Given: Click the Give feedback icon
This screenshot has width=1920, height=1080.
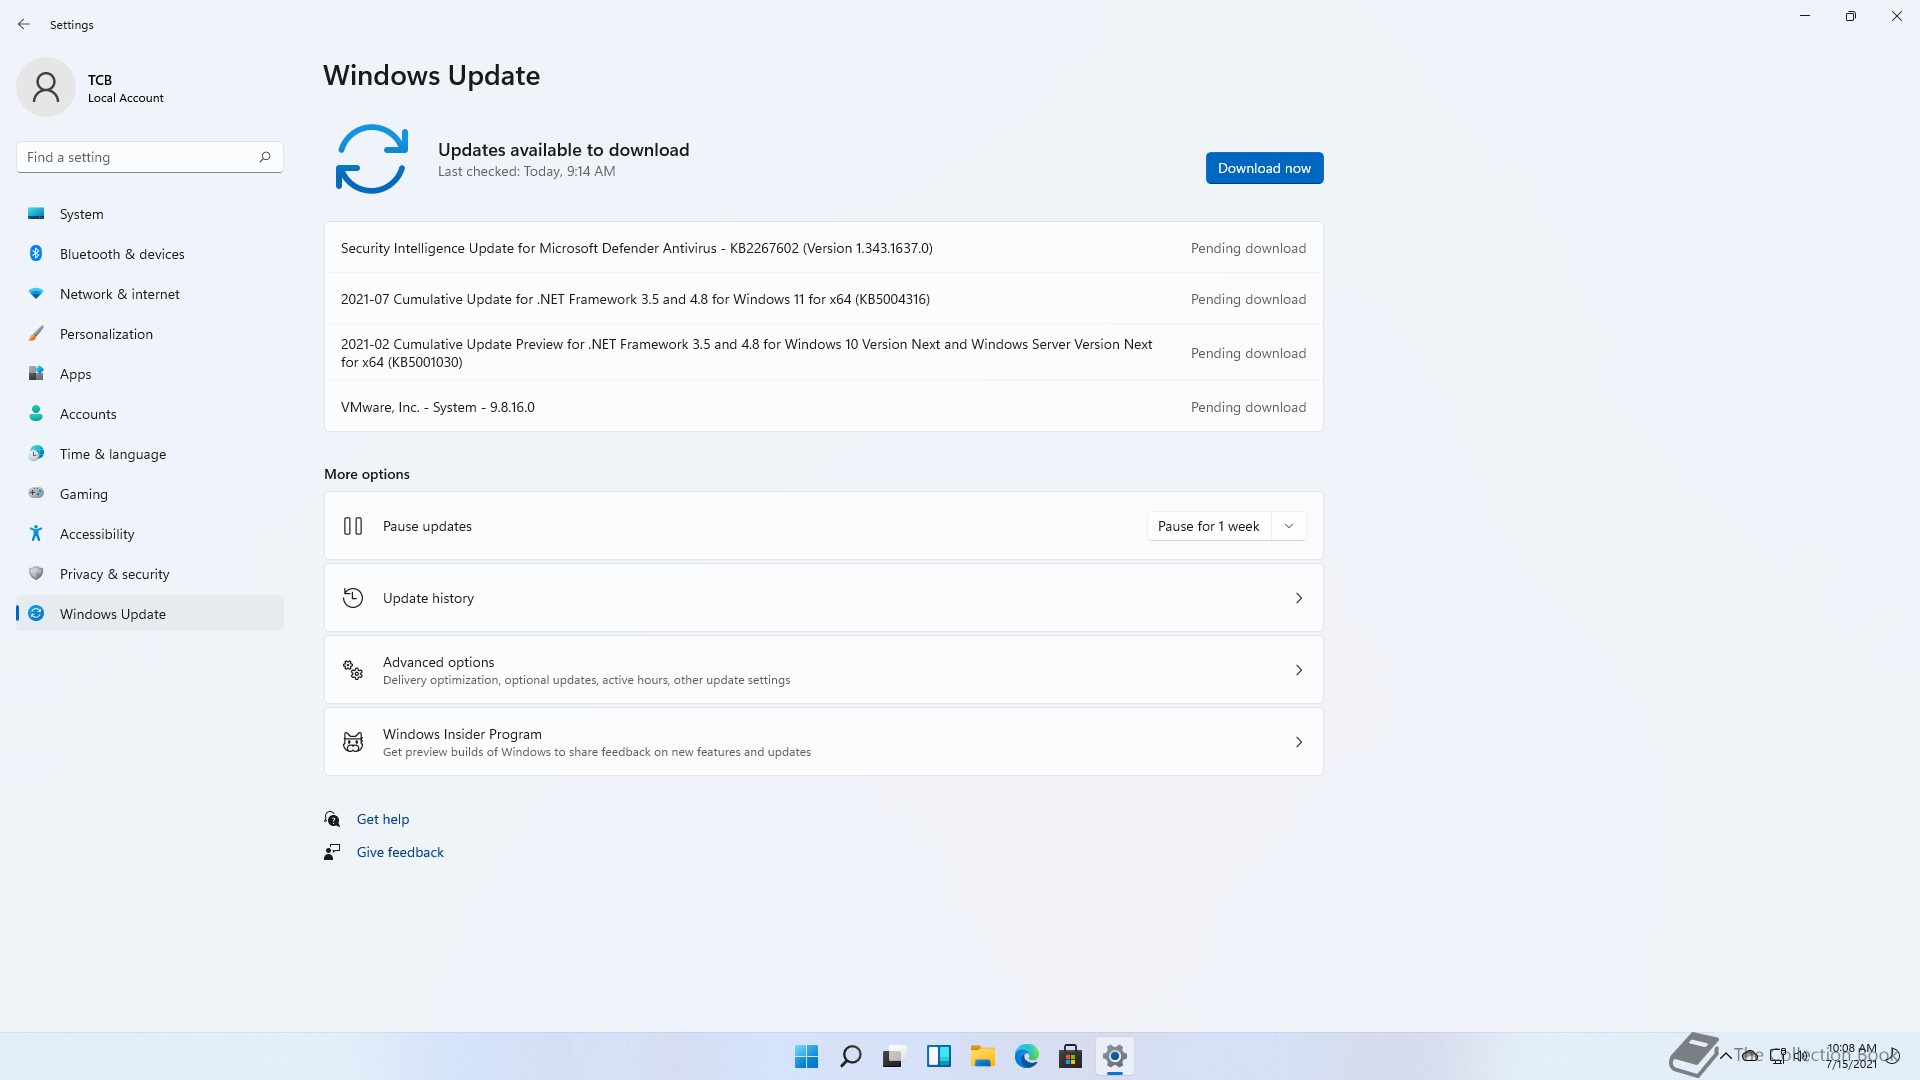Looking at the screenshot, I should tap(332, 852).
